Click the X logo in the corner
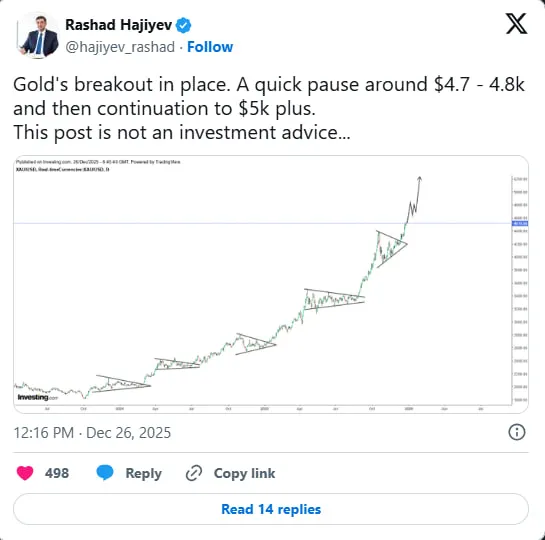The height and width of the screenshot is (540, 545). click(x=516, y=24)
